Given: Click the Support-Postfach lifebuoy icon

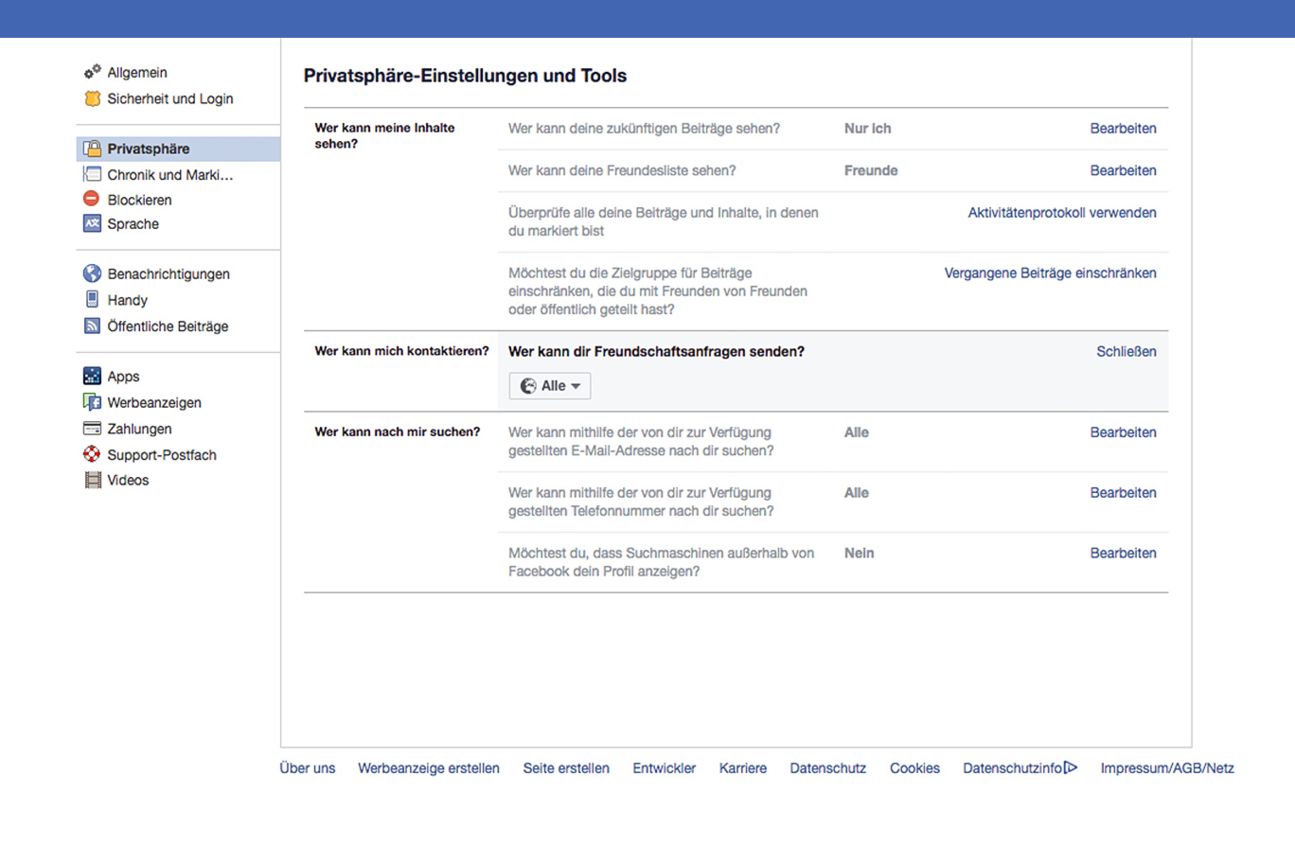Looking at the screenshot, I should click(92, 455).
